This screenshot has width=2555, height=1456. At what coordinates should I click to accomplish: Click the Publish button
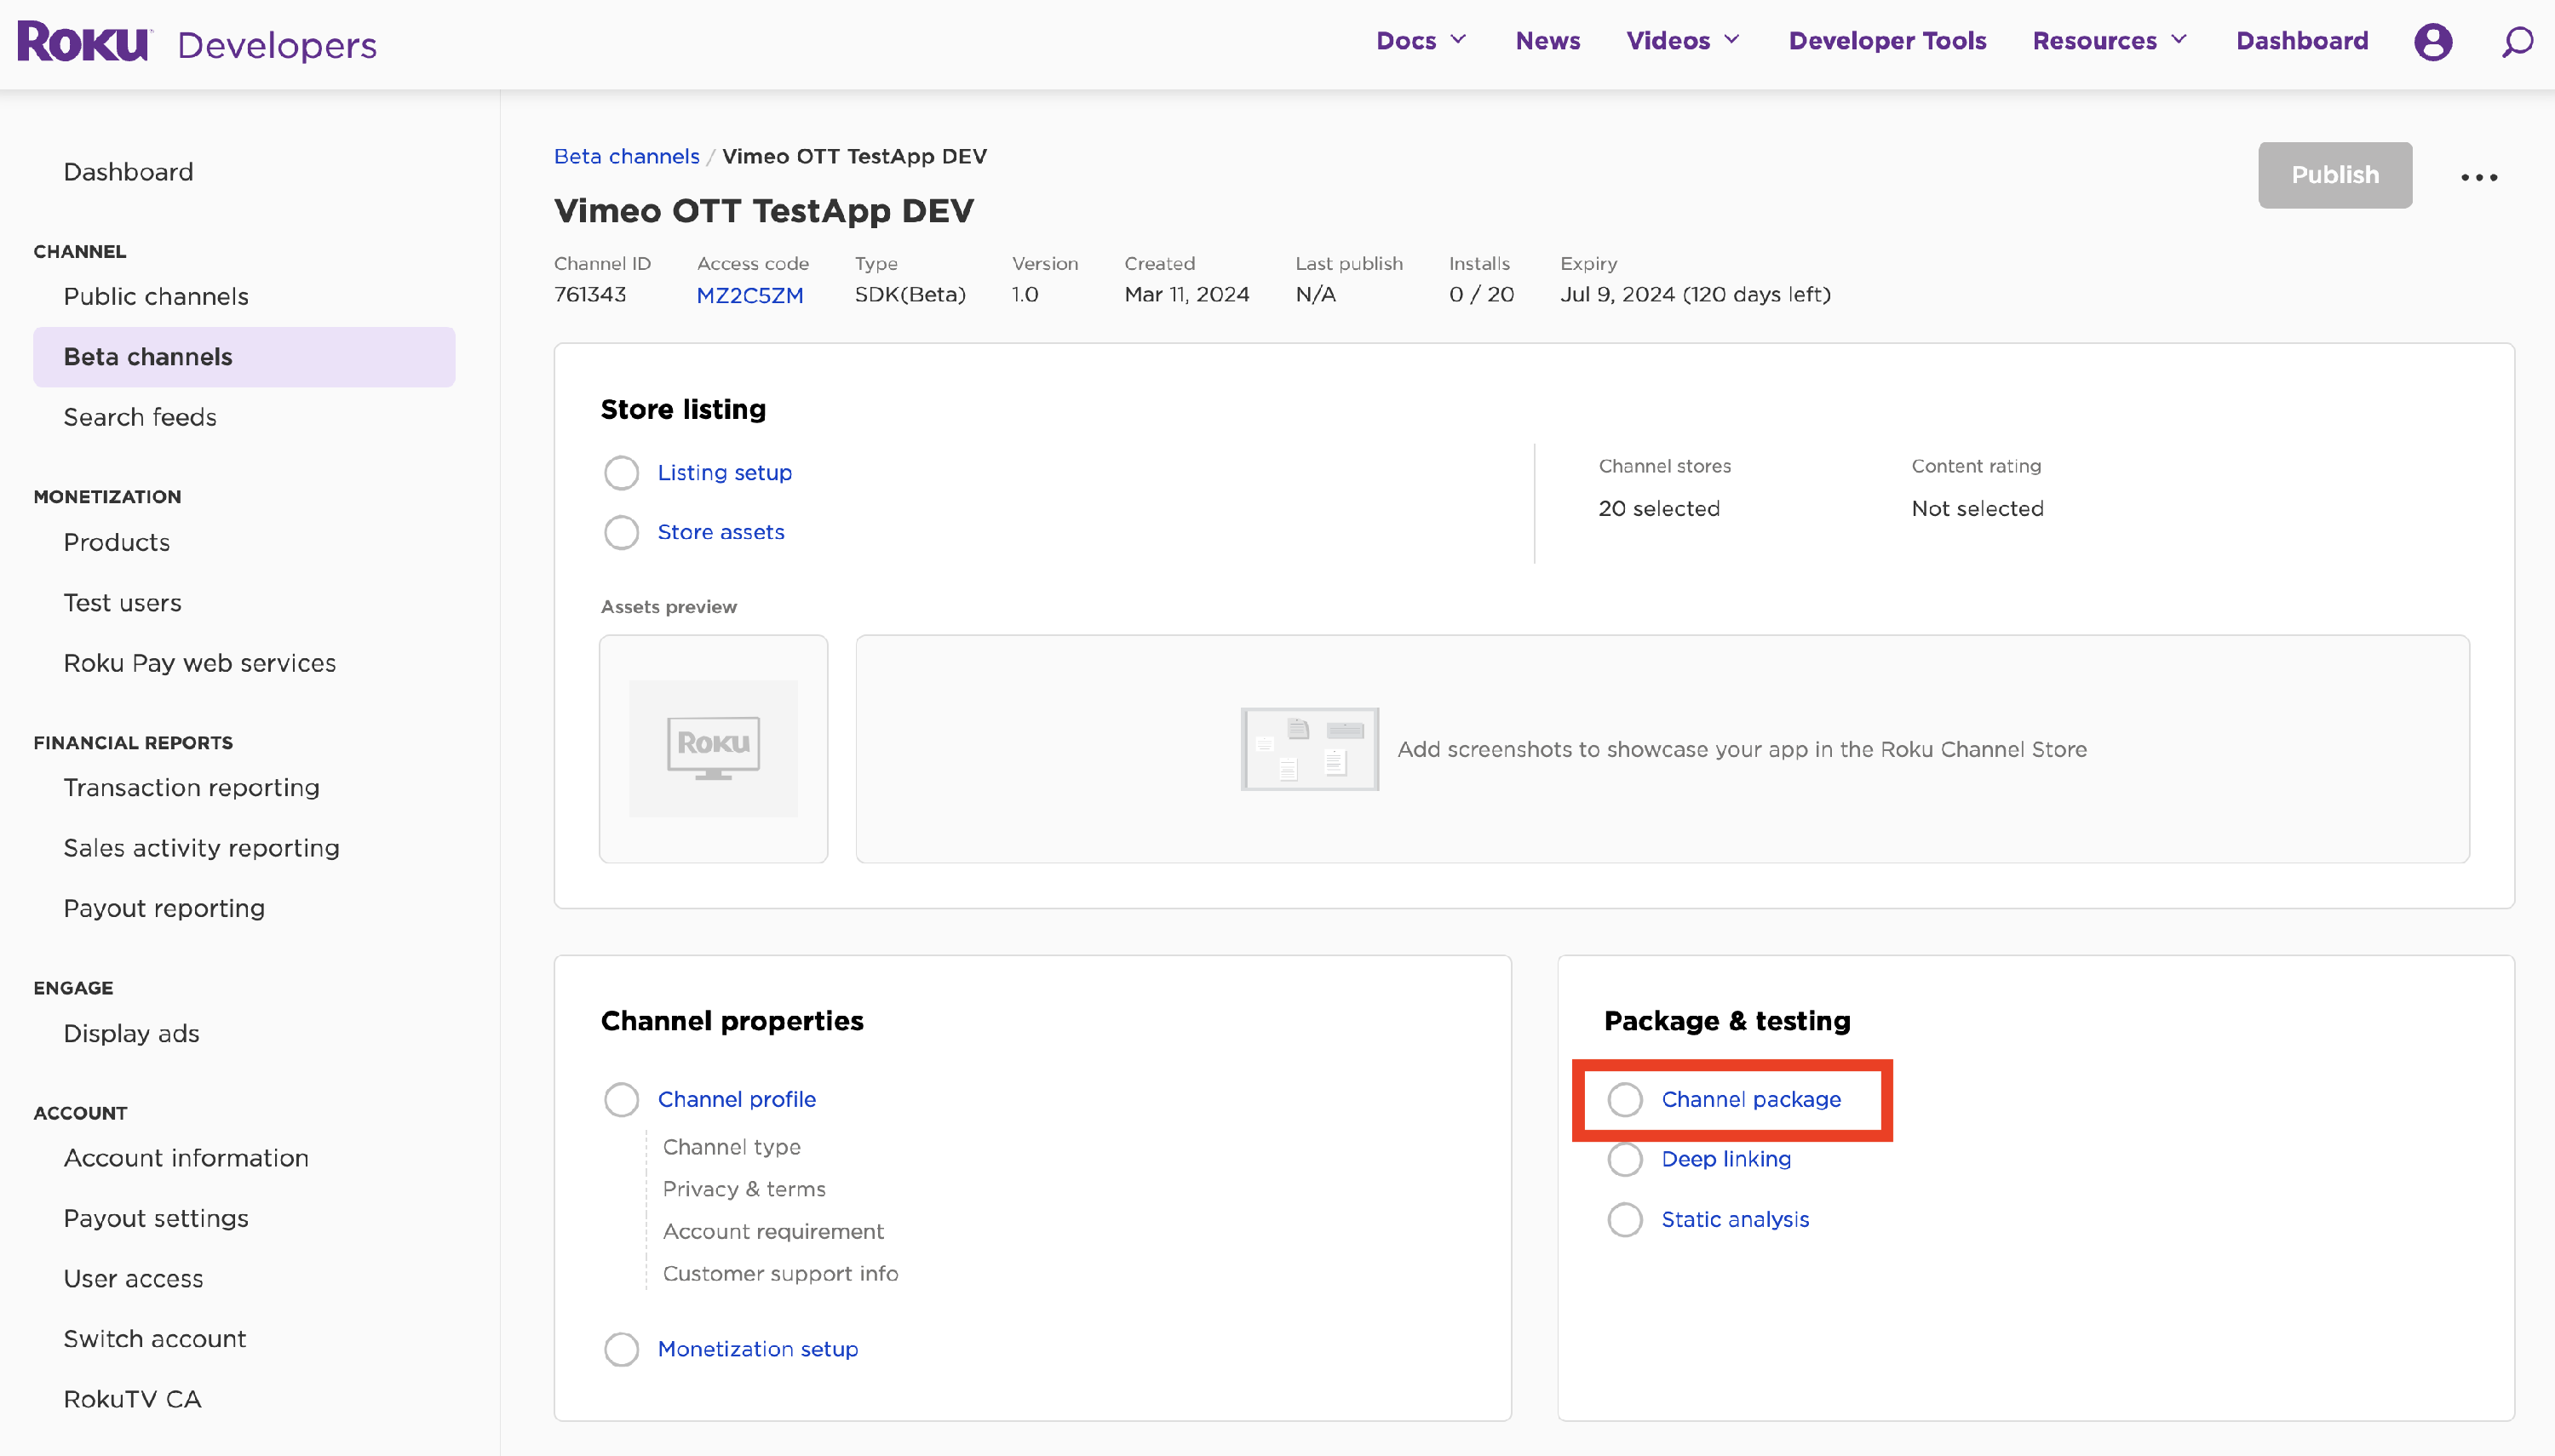[x=2335, y=175]
